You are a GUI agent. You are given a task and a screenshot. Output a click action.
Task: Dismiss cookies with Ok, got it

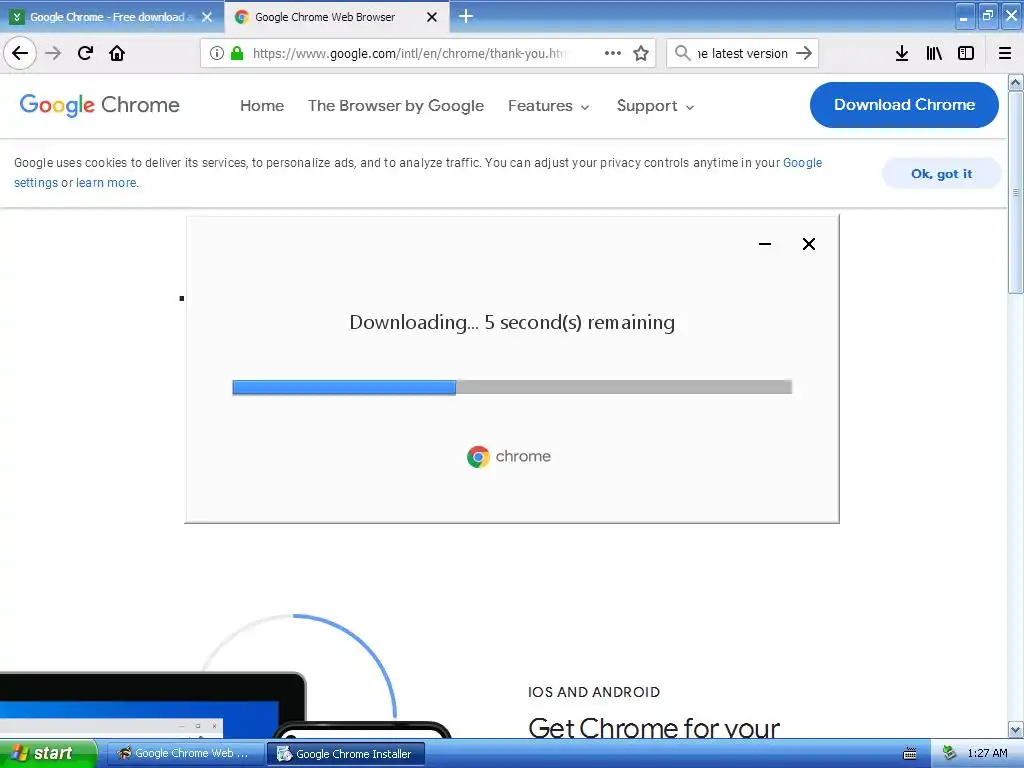point(941,174)
